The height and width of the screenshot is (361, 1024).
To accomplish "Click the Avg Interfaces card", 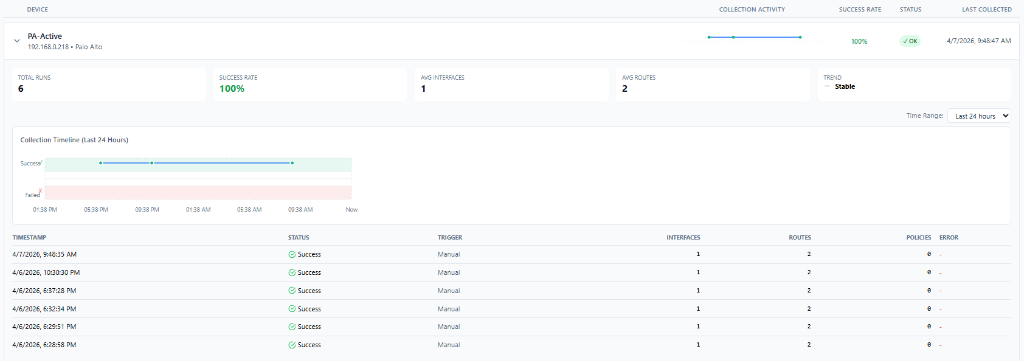I will point(511,85).
